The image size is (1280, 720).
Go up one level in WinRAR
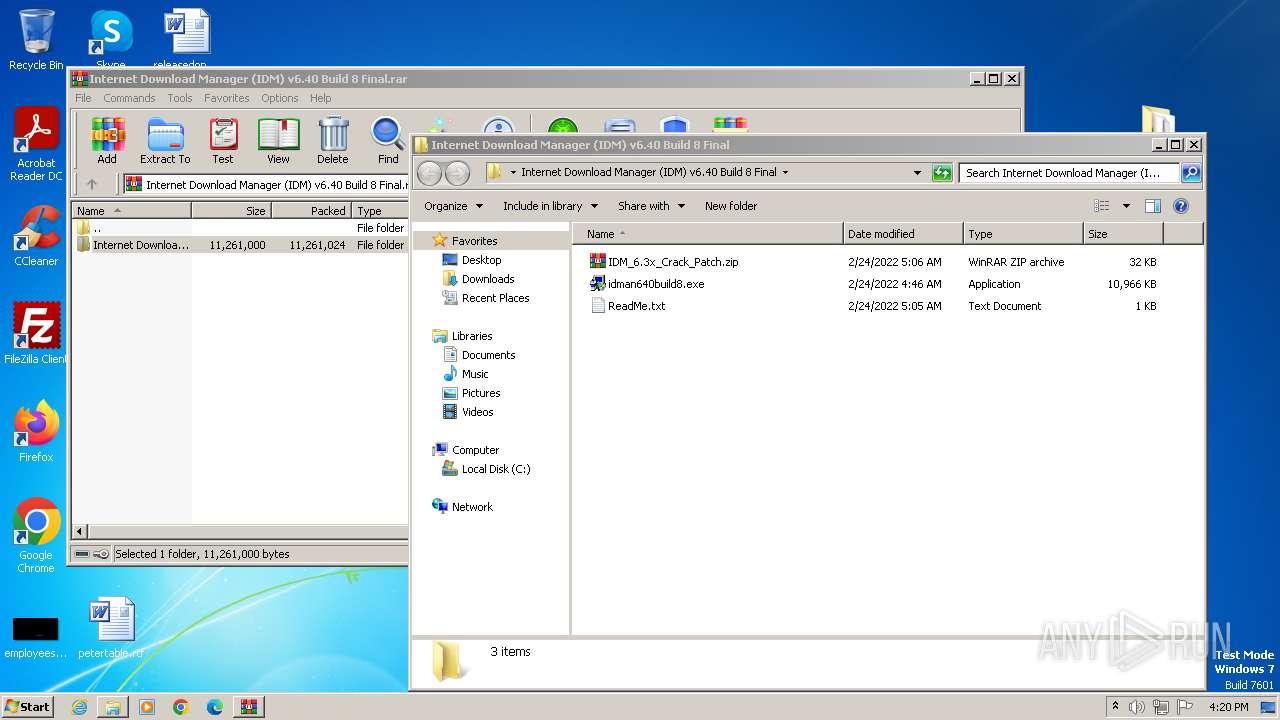[92, 184]
